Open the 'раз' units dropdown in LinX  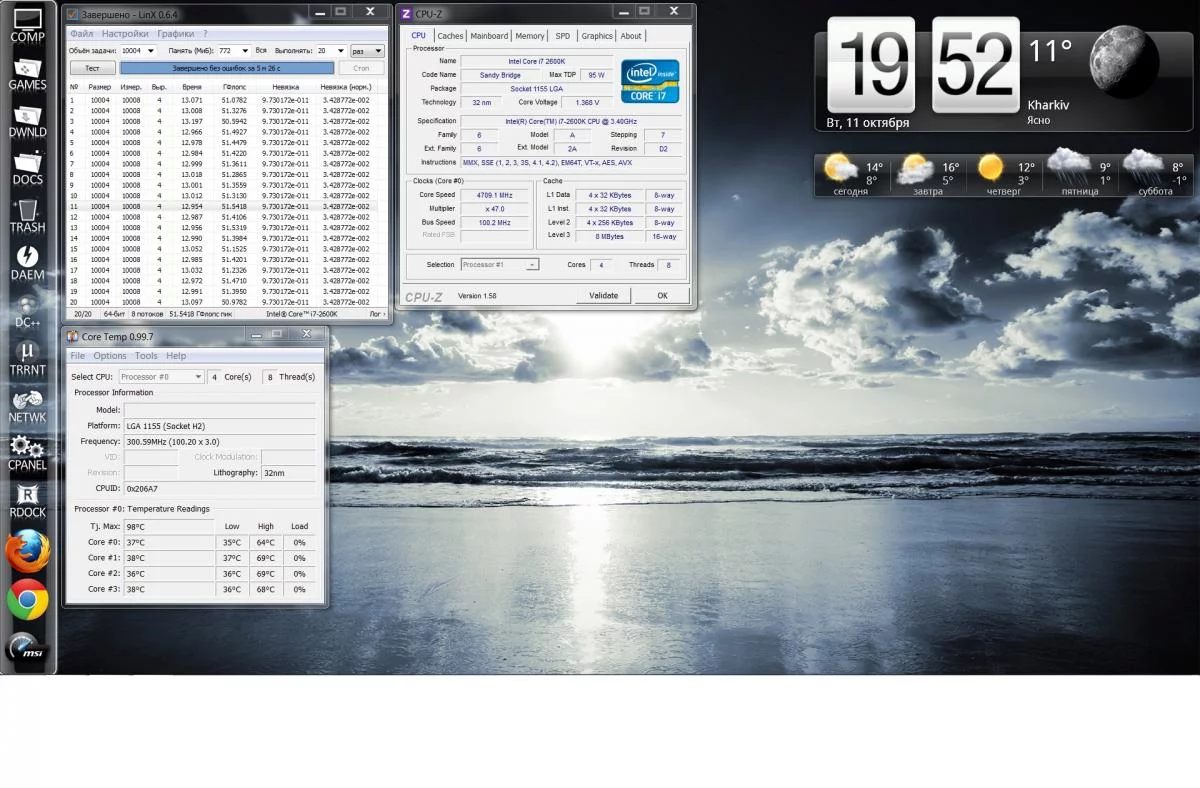[378, 51]
